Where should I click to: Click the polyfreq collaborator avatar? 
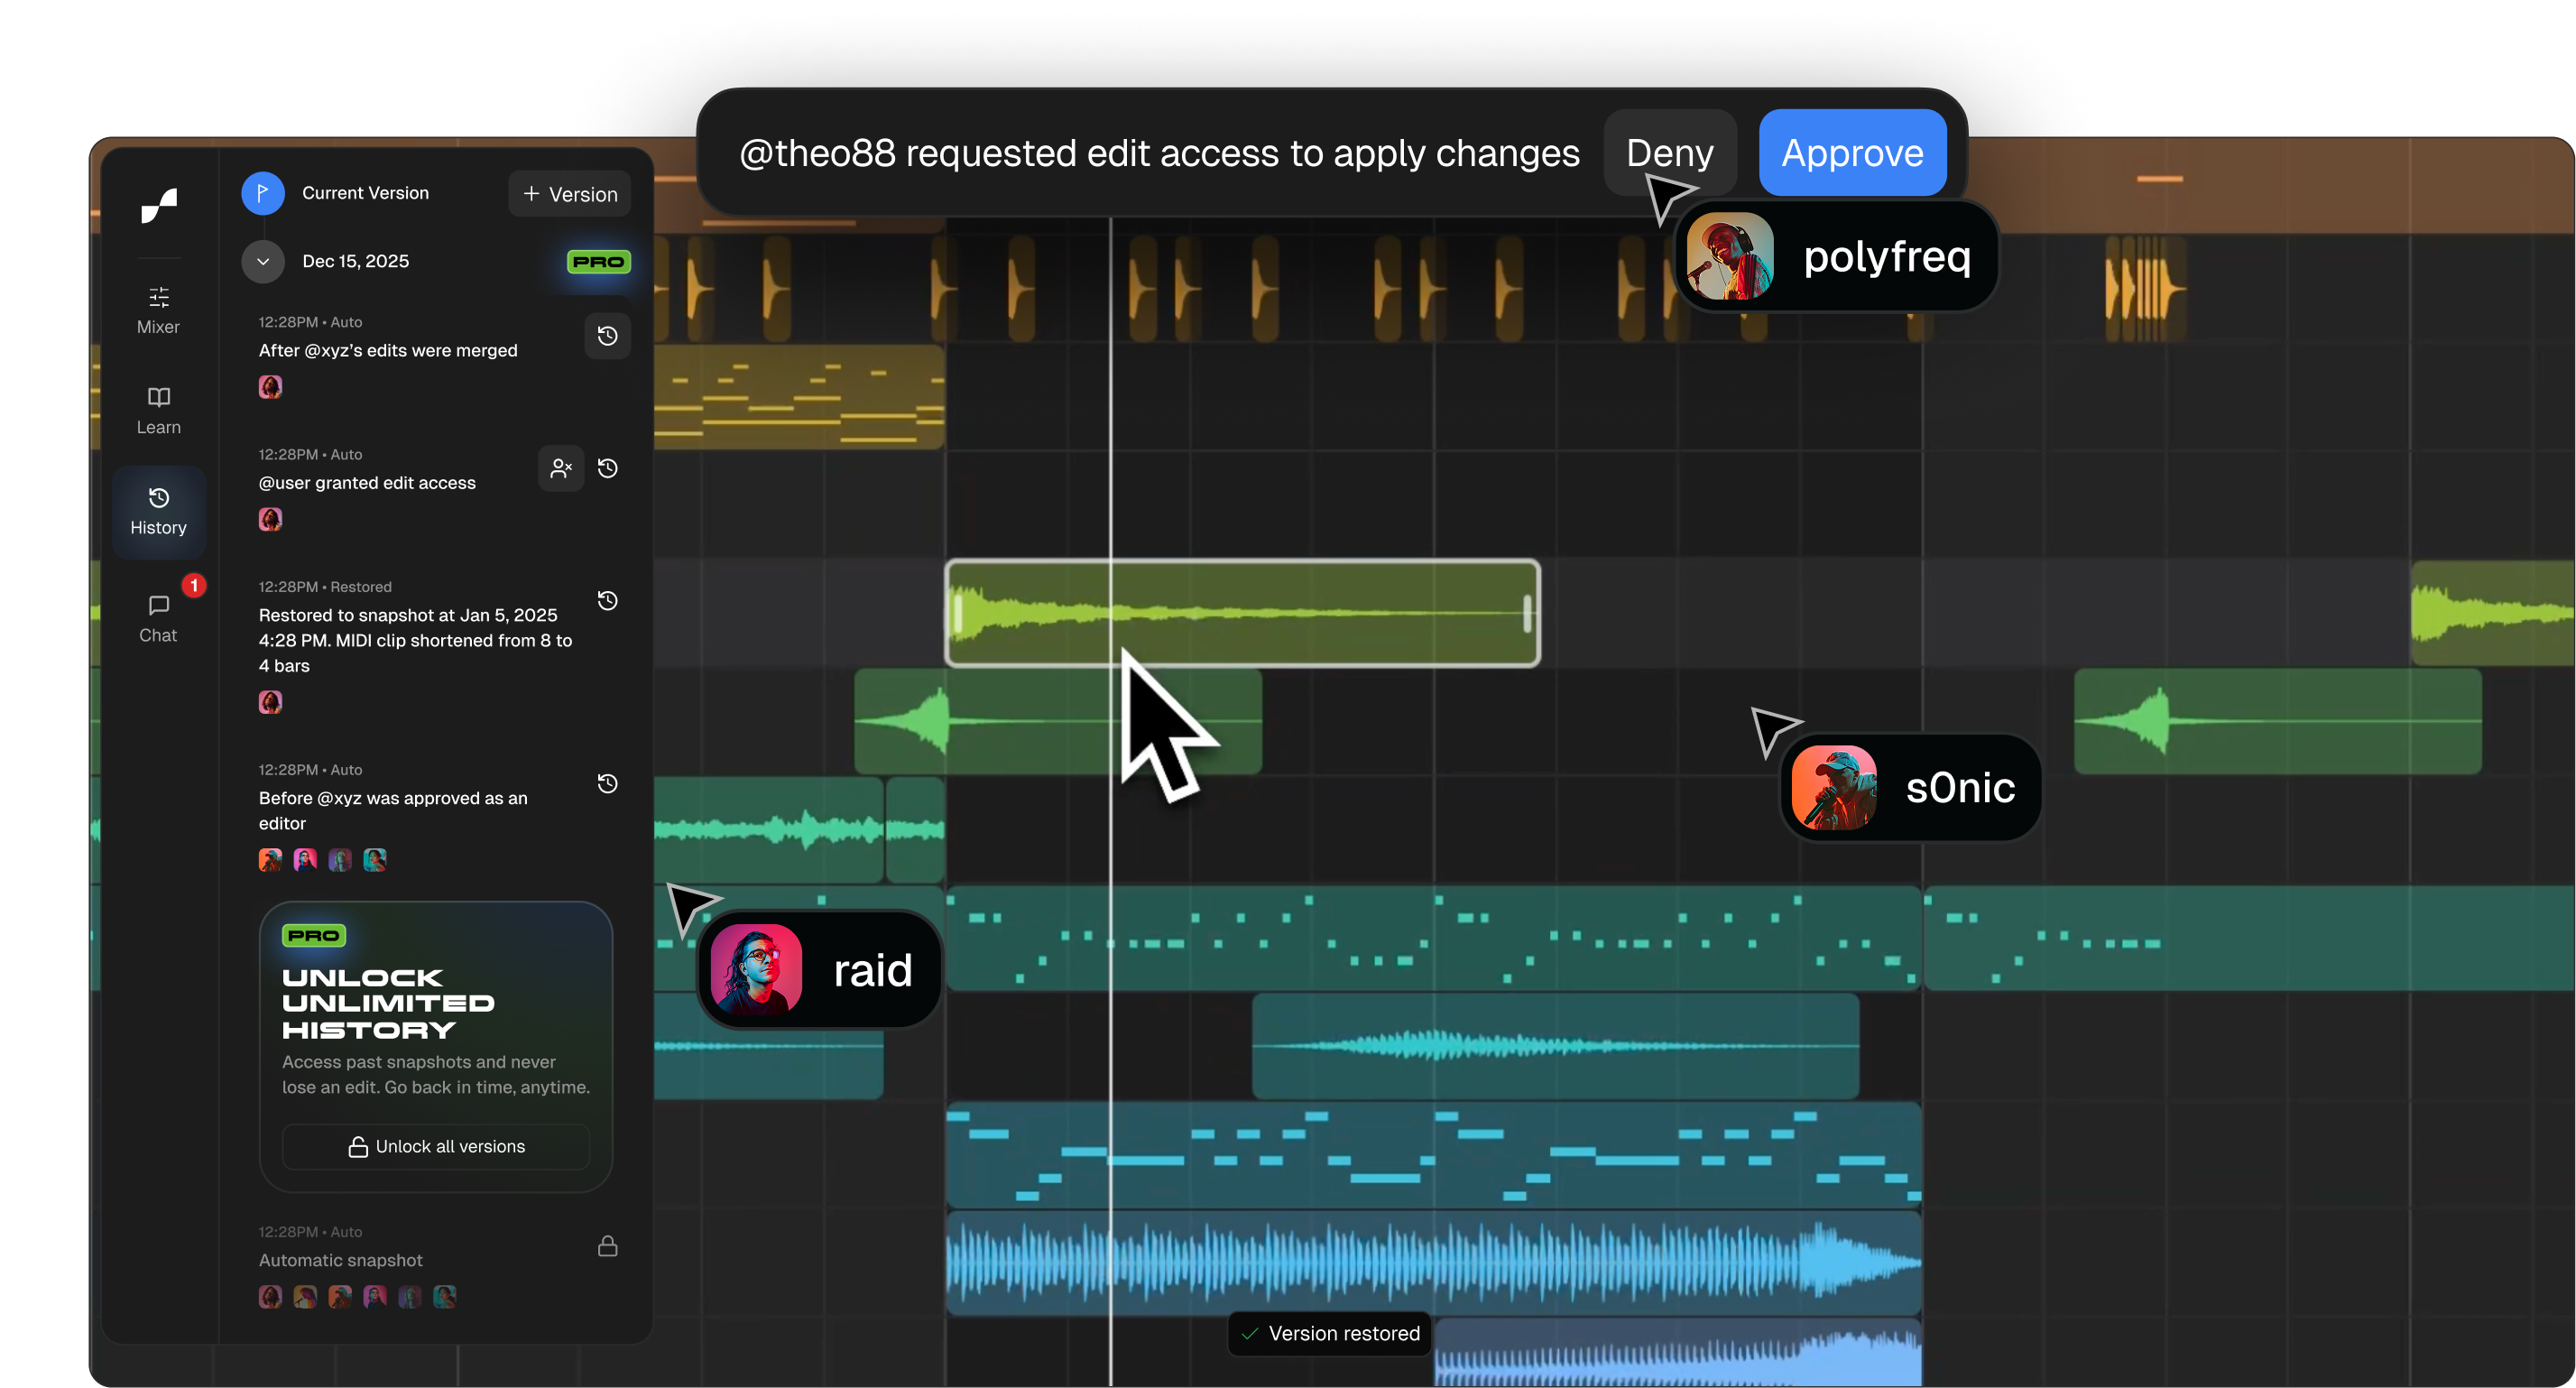(1729, 256)
